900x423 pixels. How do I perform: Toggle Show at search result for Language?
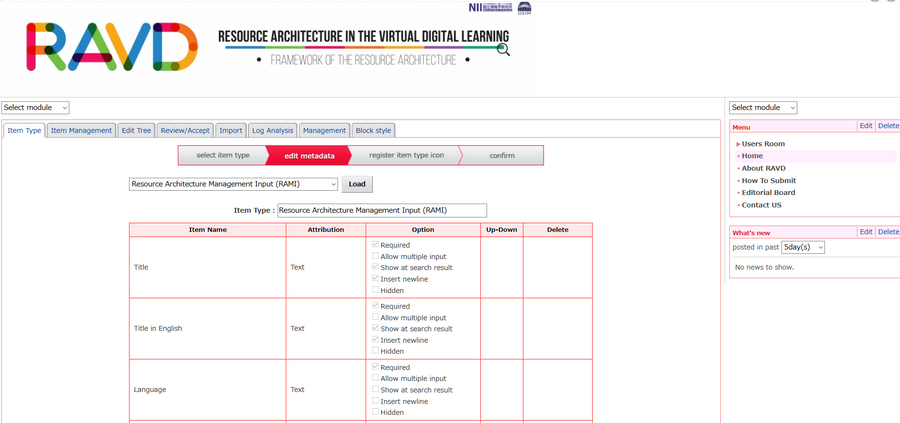(375, 390)
